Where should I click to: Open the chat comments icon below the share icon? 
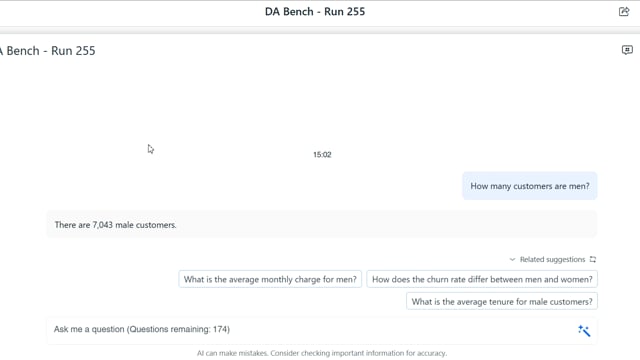coord(627,50)
